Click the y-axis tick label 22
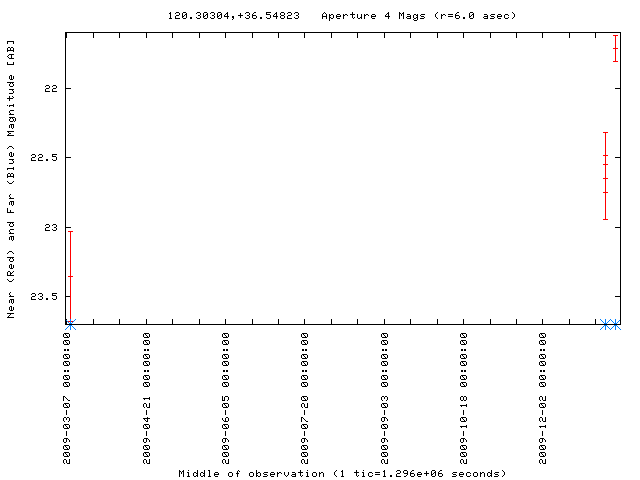 pyautogui.click(x=51, y=89)
